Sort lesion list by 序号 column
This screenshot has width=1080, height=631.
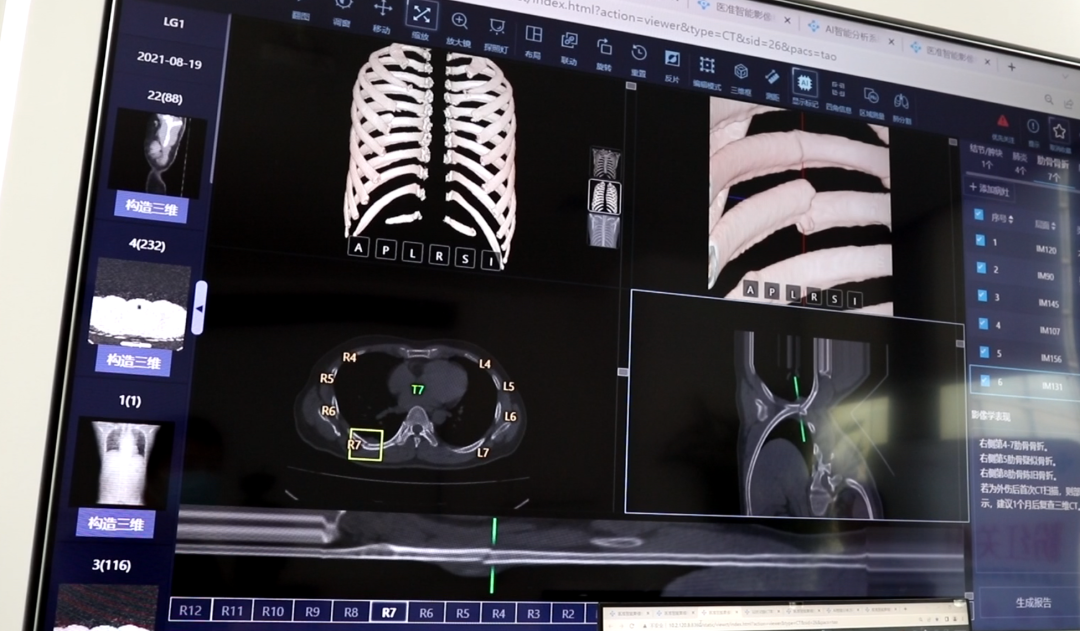(1002, 218)
